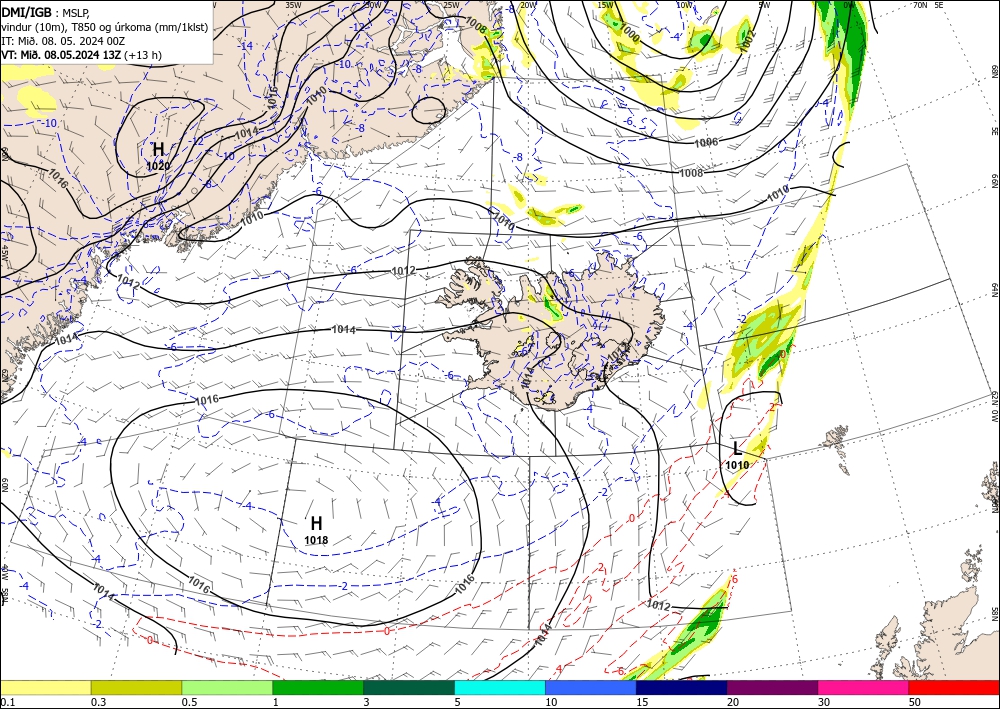
Task: Click the legend value "3"
Action: 366,702
